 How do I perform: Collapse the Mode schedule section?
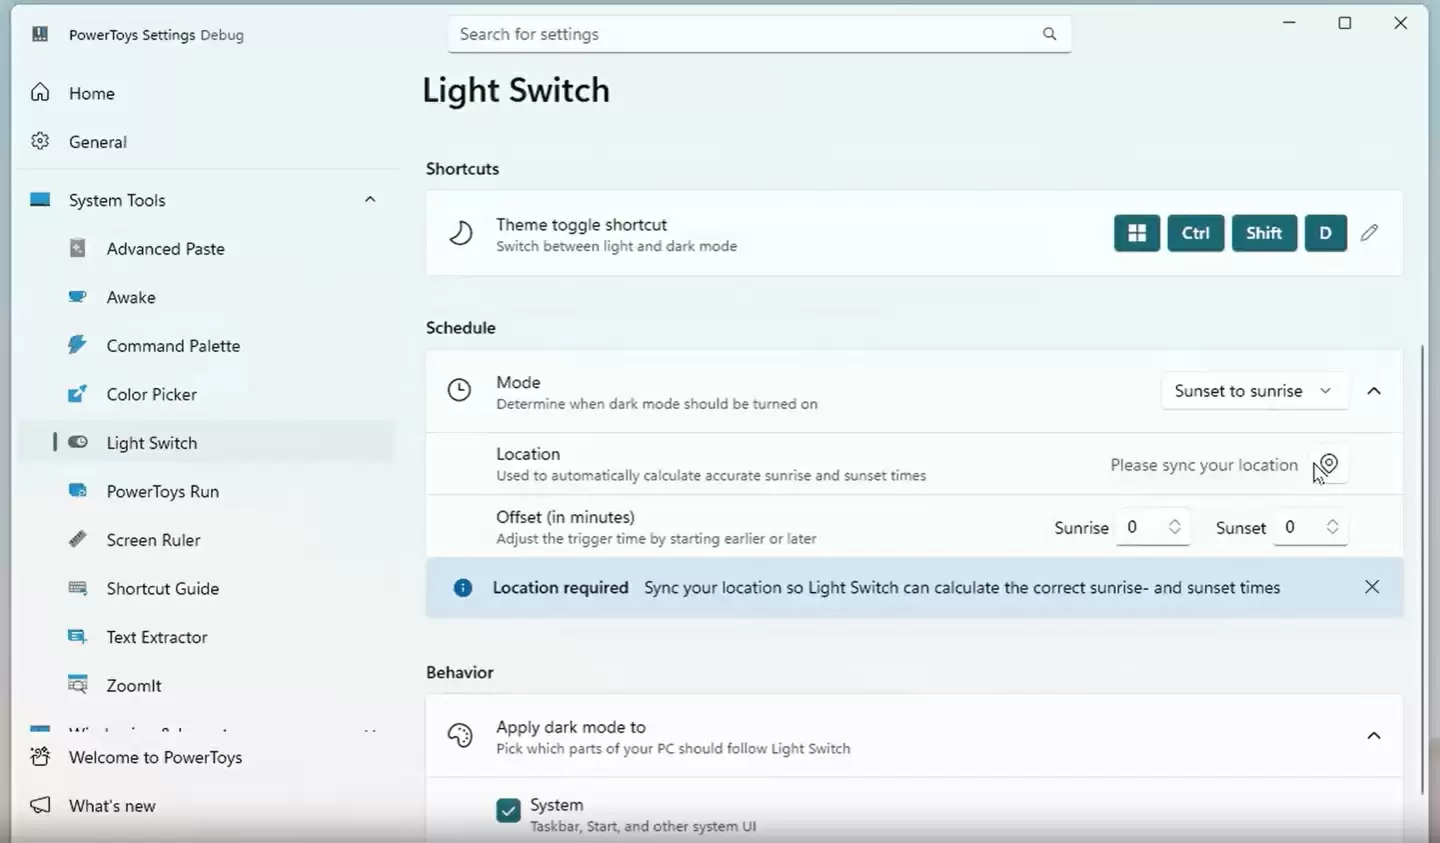pos(1374,391)
